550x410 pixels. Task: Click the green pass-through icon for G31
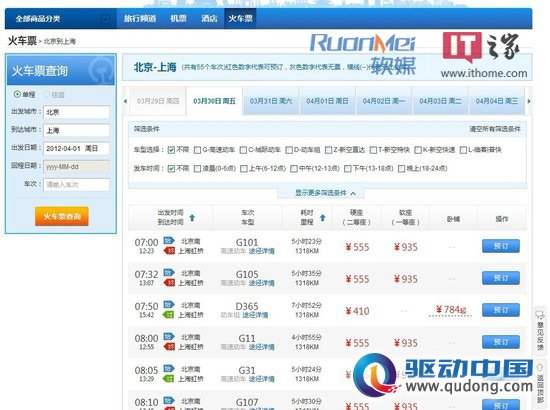pos(169,378)
